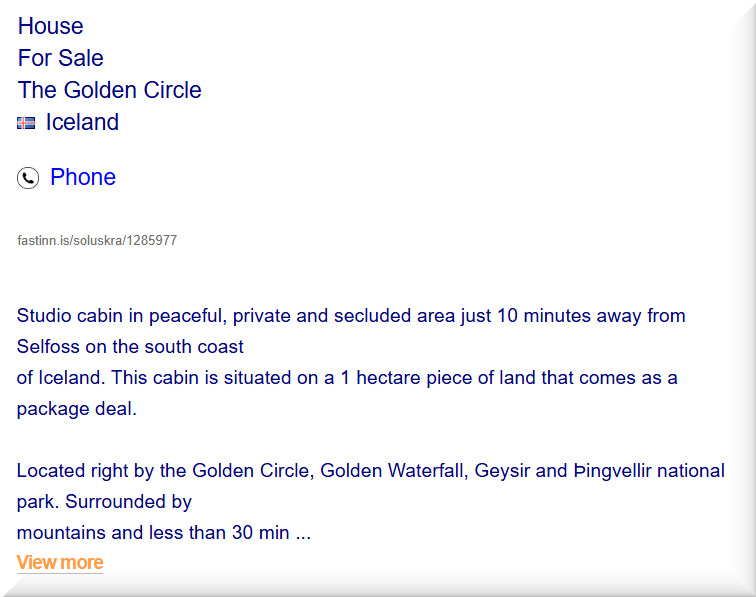Click the line Selfoss on the south coast

tap(130, 347)
